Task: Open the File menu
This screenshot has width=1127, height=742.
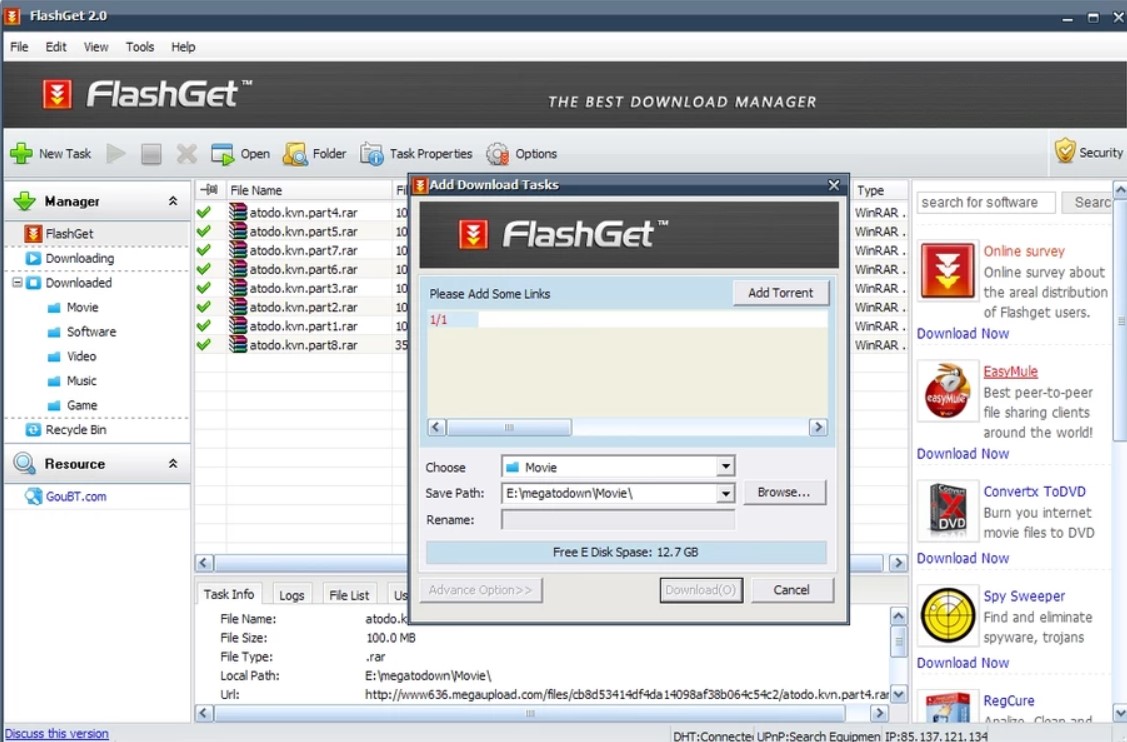Action: click(19, 47)
